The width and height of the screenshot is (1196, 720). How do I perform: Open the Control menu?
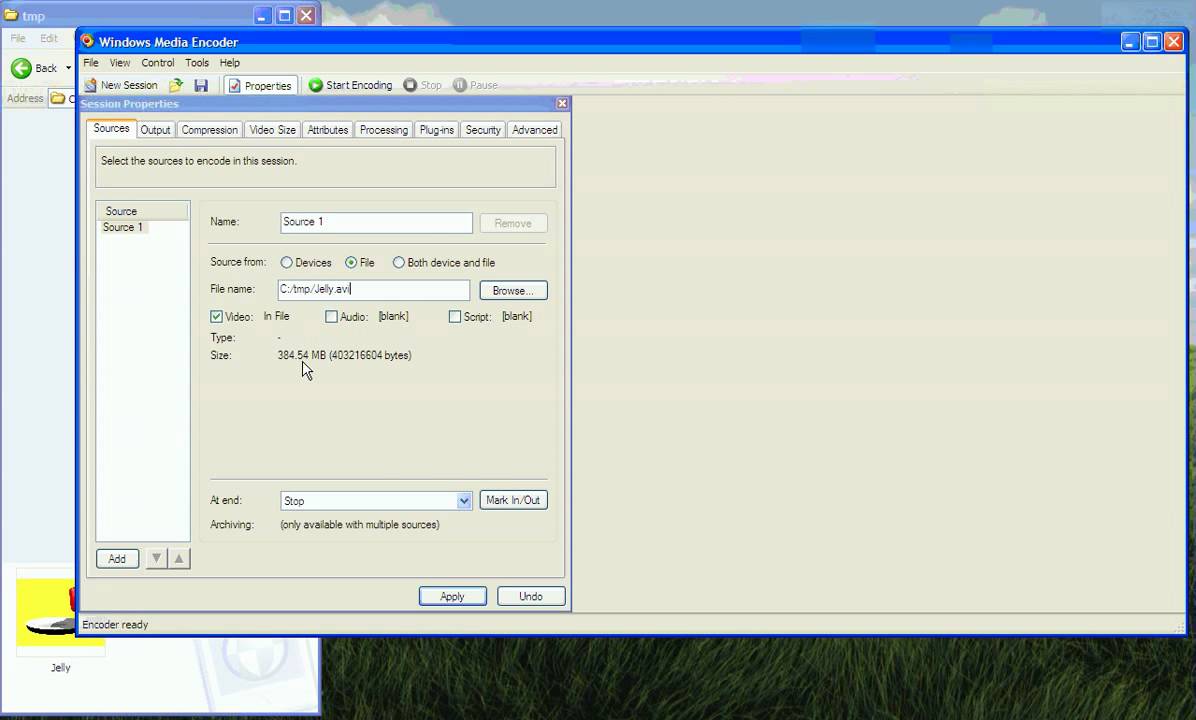[158, 63]
